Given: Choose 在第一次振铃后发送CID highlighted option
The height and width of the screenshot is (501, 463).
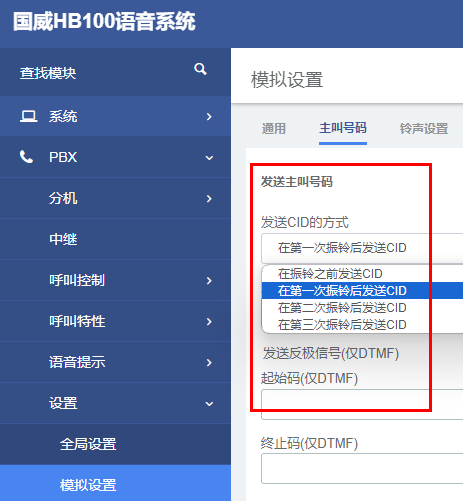Looking at the screenshot, I should click(x=362, y=291).
